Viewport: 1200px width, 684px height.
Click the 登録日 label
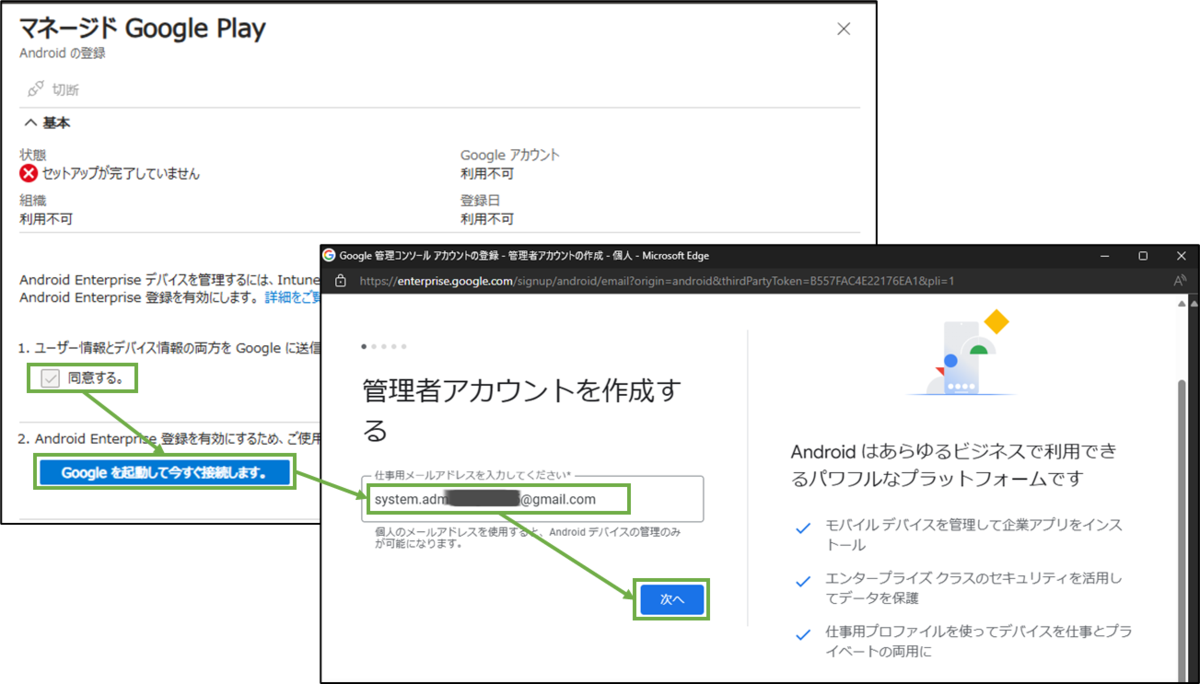(x=479, y=200)
